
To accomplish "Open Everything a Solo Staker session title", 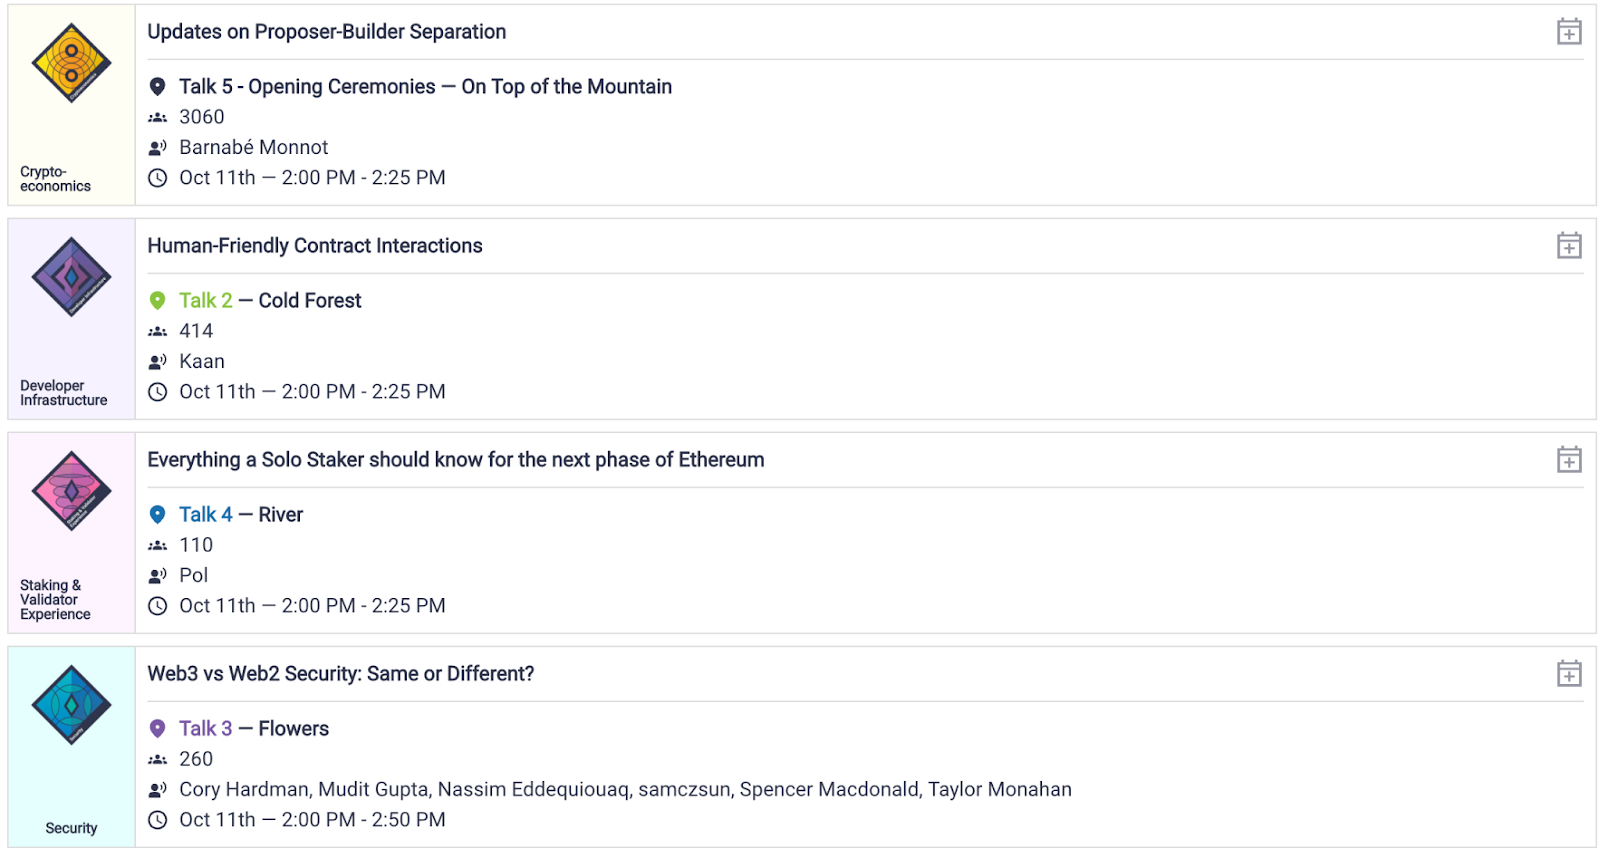I will 456,460.
